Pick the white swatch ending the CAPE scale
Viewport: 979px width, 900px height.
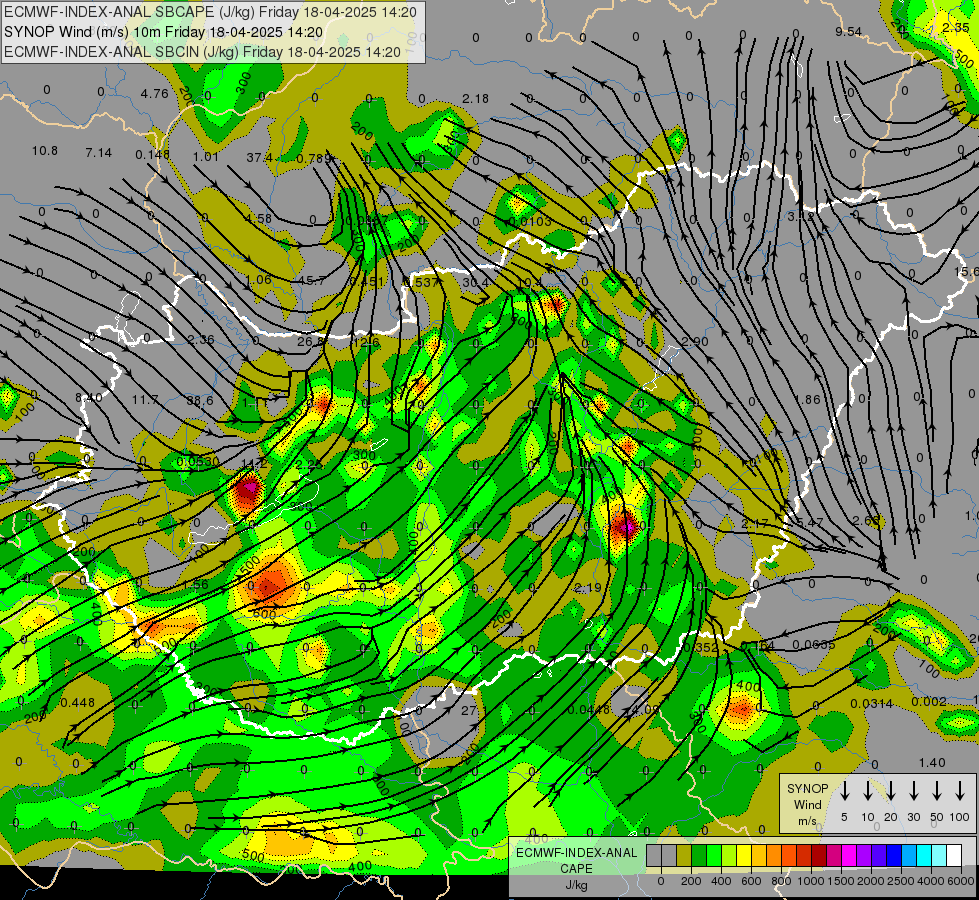tap(953, 856)
